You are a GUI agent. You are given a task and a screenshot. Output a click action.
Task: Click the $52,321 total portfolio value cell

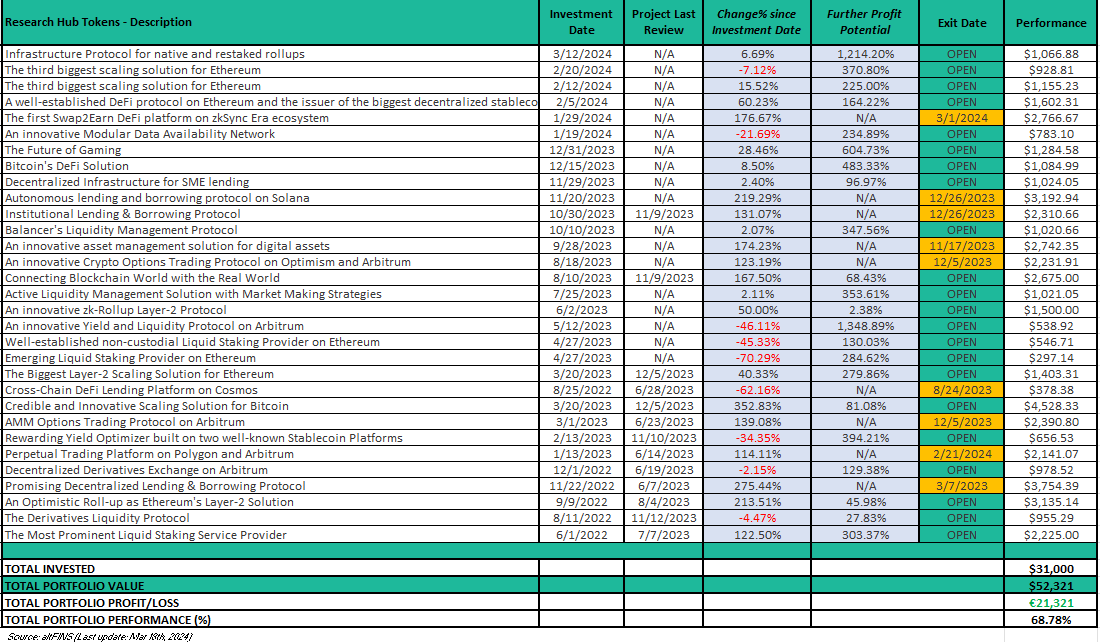coord(1050,586)
